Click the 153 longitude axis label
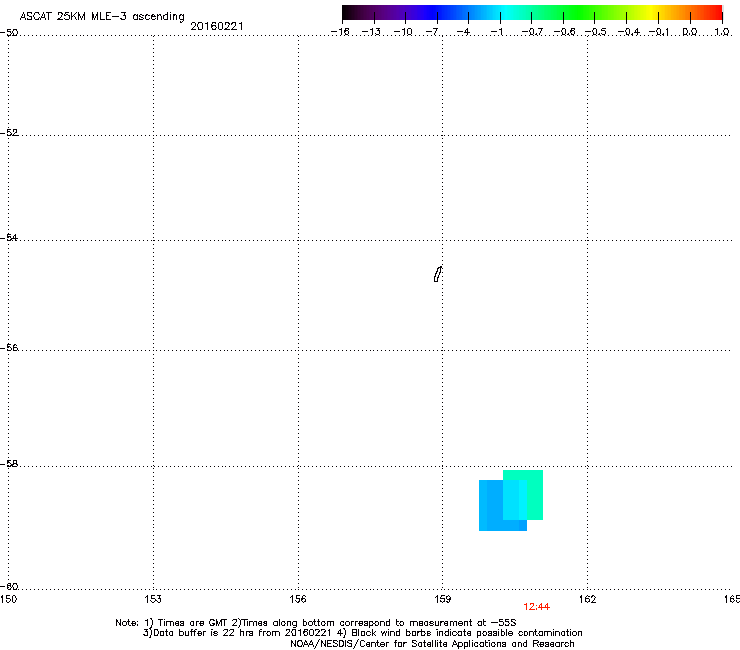The height and width of the screenshot is (650, 740). pos(153,599)
